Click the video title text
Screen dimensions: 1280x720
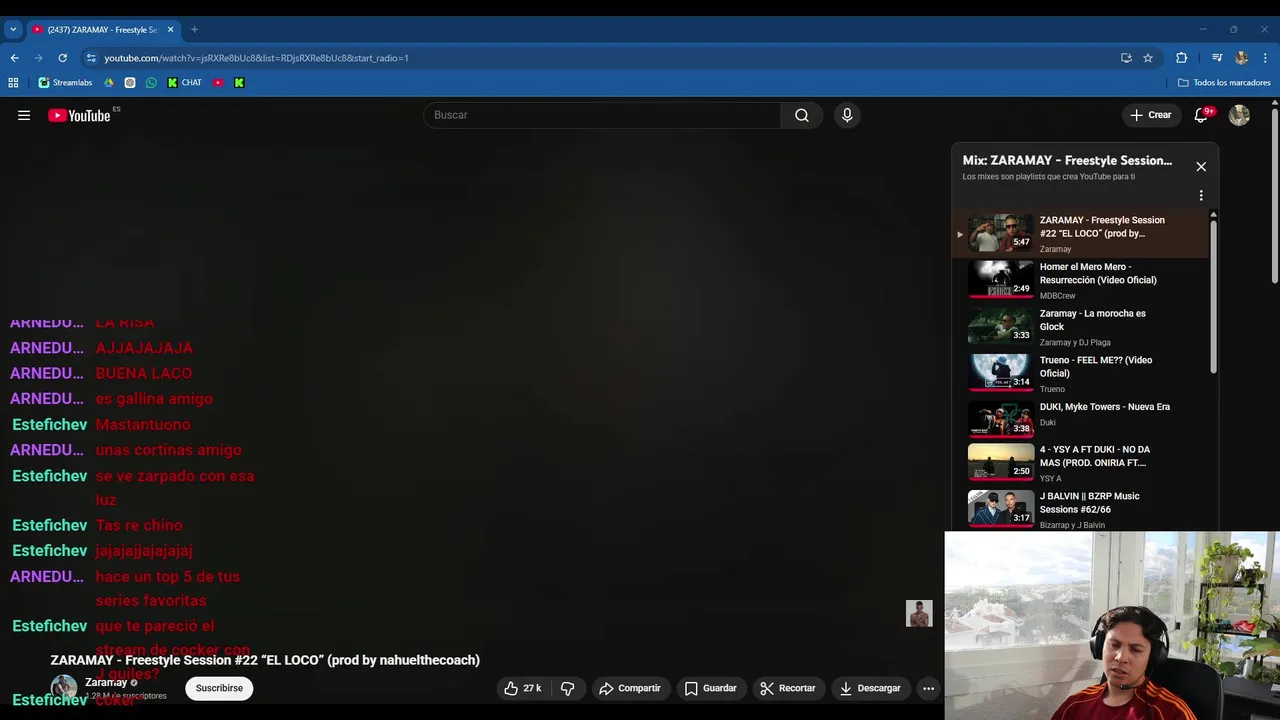(x=265, y=660)
